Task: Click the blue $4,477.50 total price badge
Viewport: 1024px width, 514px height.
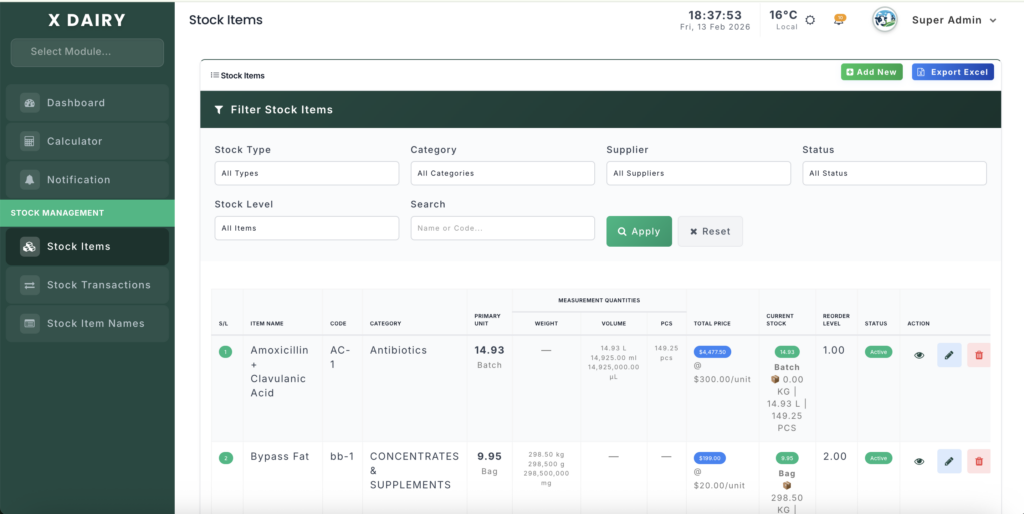Action: click(x=712, y=352)
